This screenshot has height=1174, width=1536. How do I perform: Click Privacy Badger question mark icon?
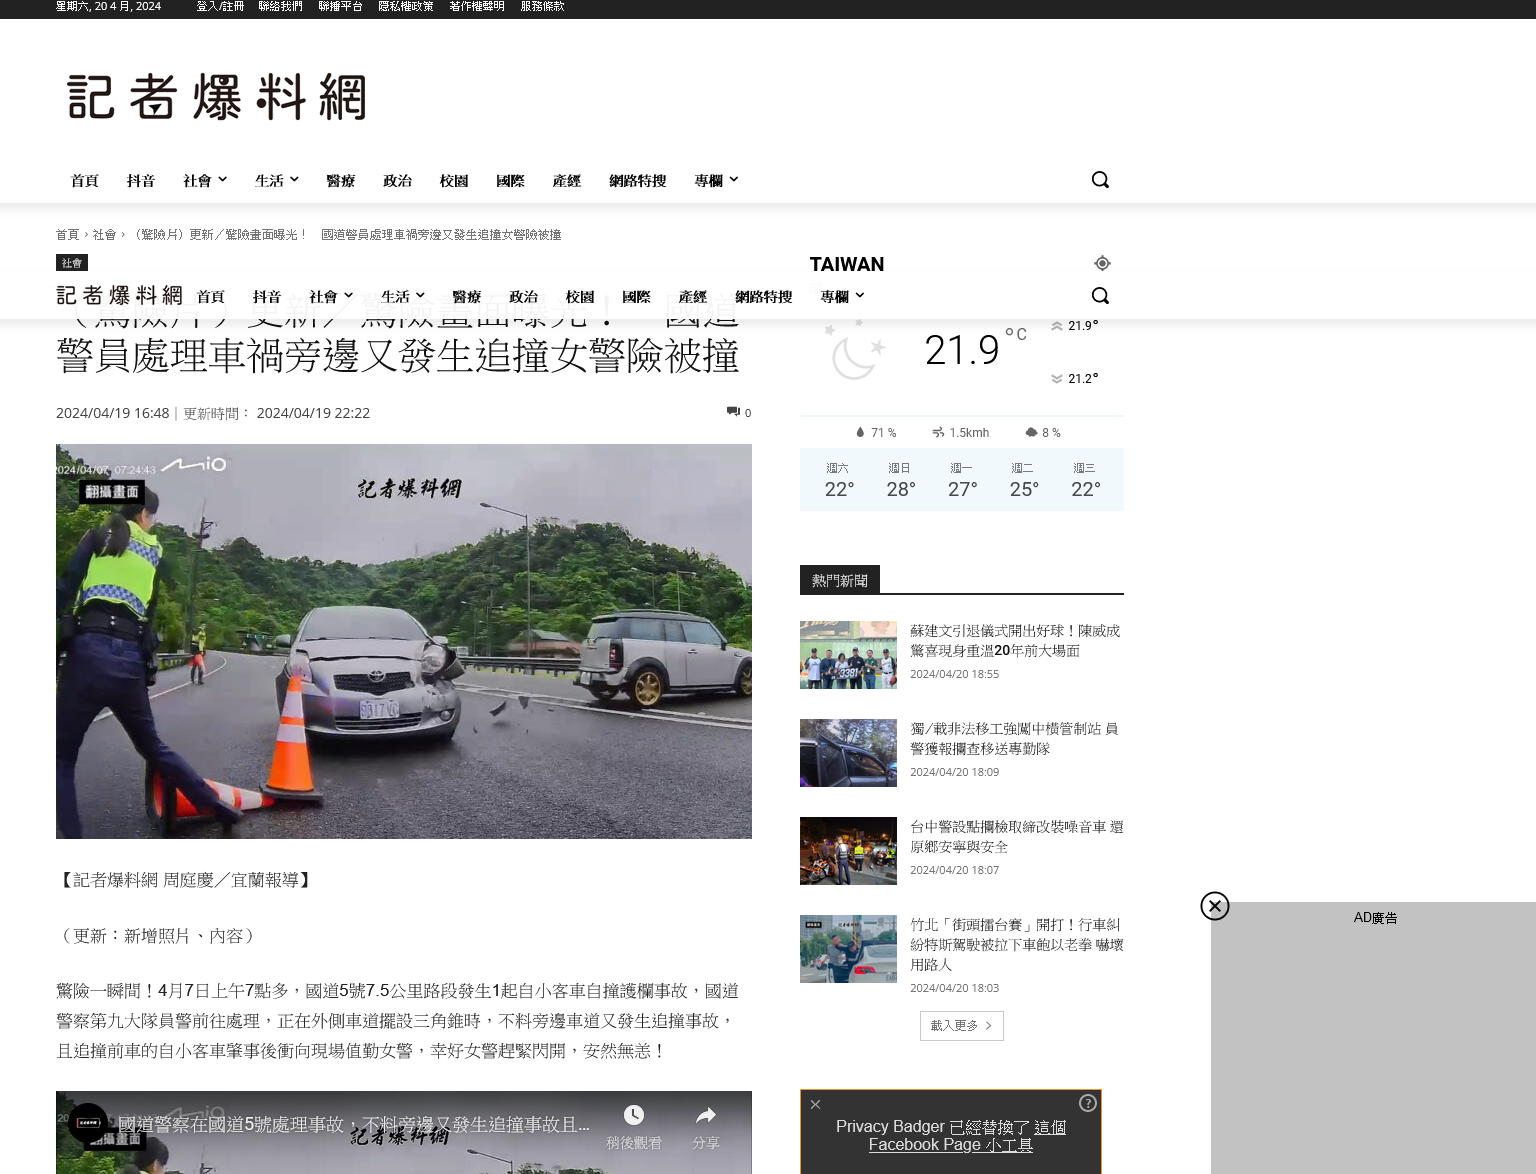tap(1087, 1102)
